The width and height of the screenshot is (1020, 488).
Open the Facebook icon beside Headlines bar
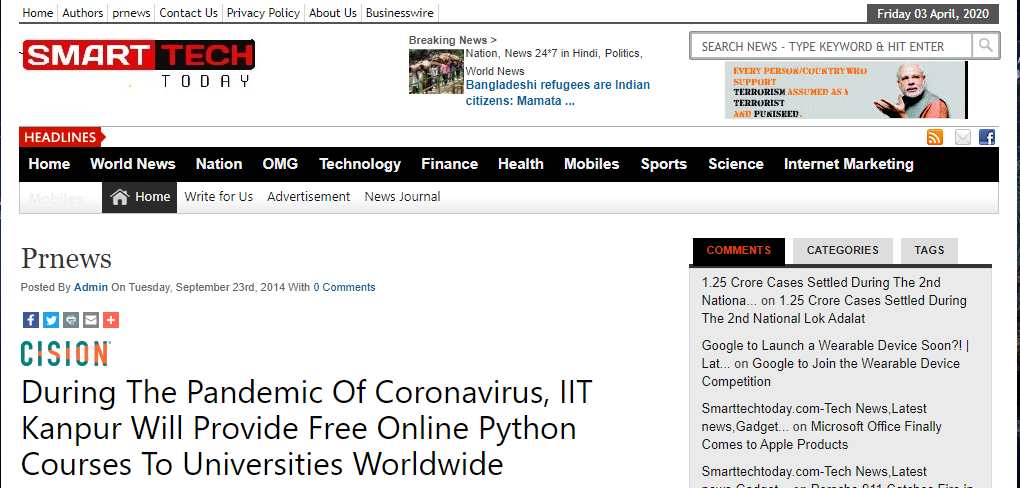tap(987, 137)
